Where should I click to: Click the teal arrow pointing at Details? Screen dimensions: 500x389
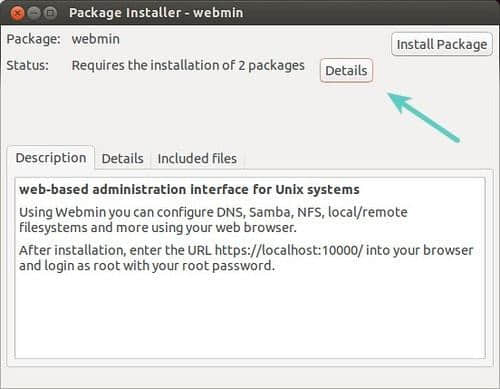tap(423, 117)
